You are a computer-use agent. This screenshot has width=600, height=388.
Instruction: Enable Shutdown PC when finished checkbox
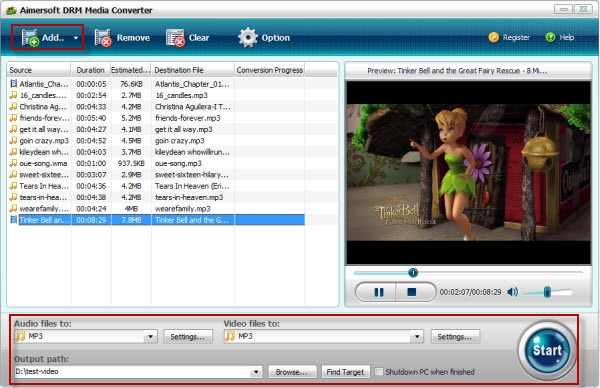pyautogui.click(x=379, y=372)
